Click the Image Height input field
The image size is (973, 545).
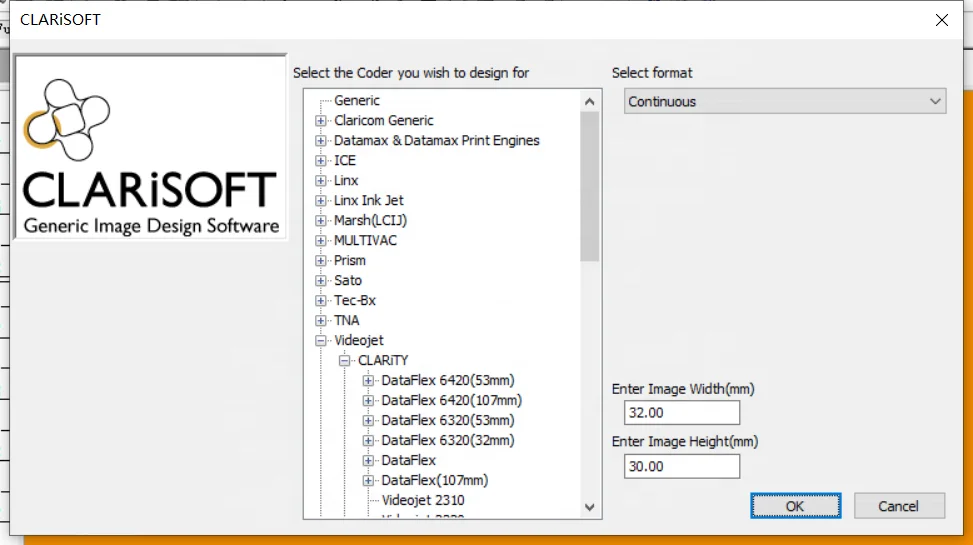pos(682,466)
